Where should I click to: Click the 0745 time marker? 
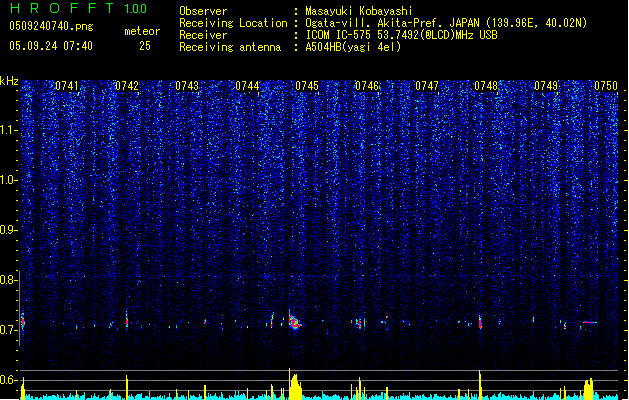[x=307, y=86]
